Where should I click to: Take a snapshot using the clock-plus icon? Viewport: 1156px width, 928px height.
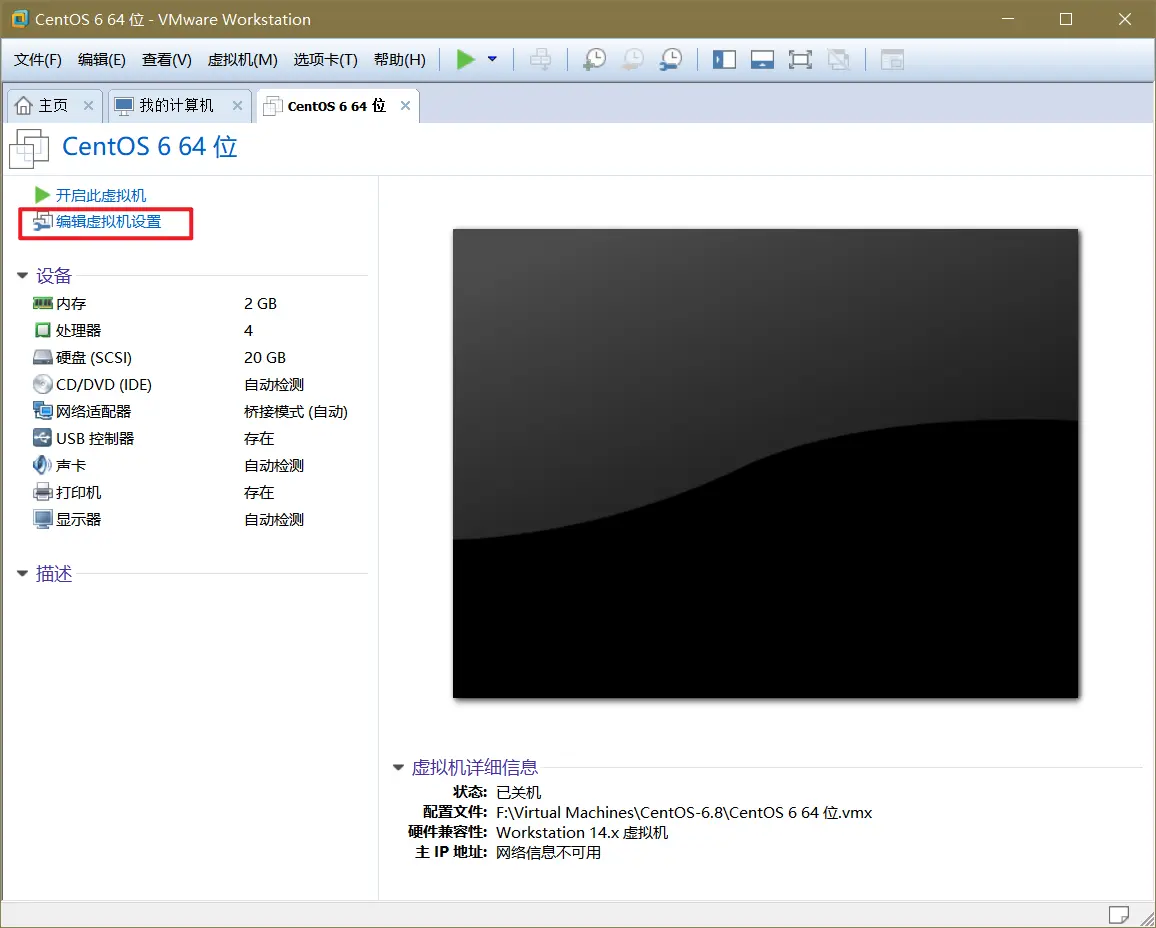[594, 59]
